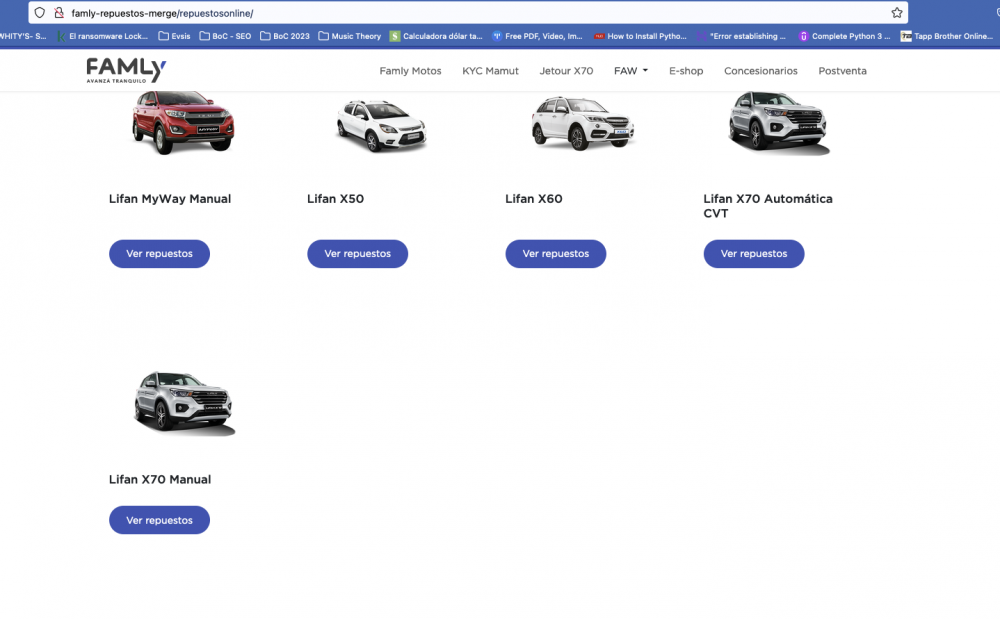Open the Music Theory bookmarks folder
Image resolution: width=1000 pixels, height=619 pixels.
(x=349, y=36)
